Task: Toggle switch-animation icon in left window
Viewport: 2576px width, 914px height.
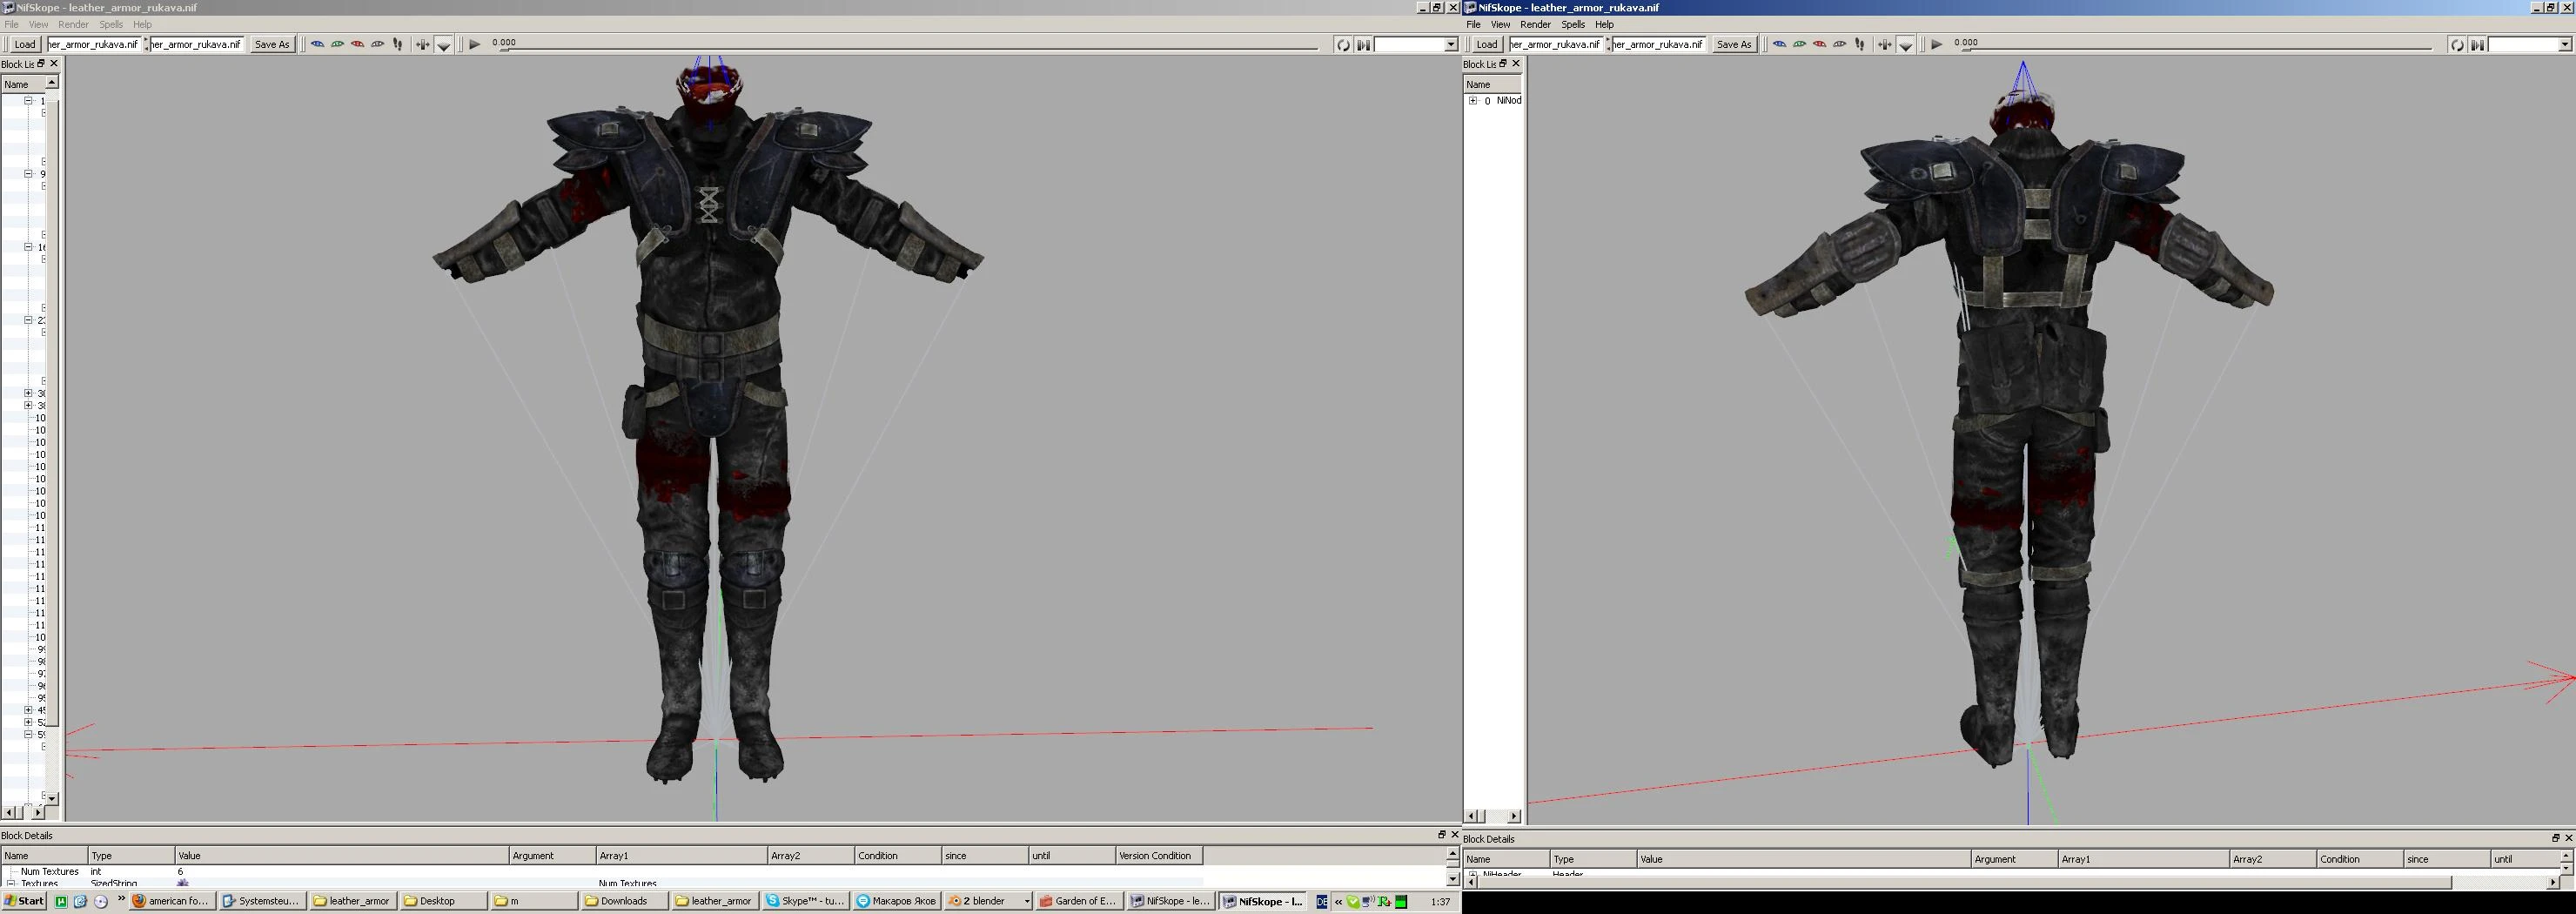Action: click(1363, 44)
